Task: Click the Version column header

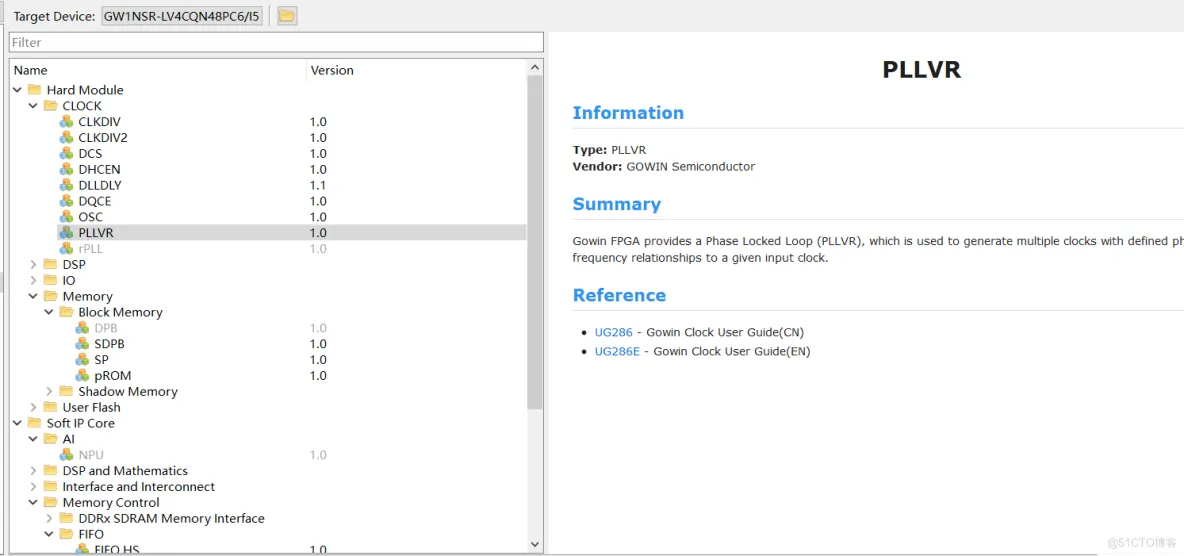Action: (418, 70)
